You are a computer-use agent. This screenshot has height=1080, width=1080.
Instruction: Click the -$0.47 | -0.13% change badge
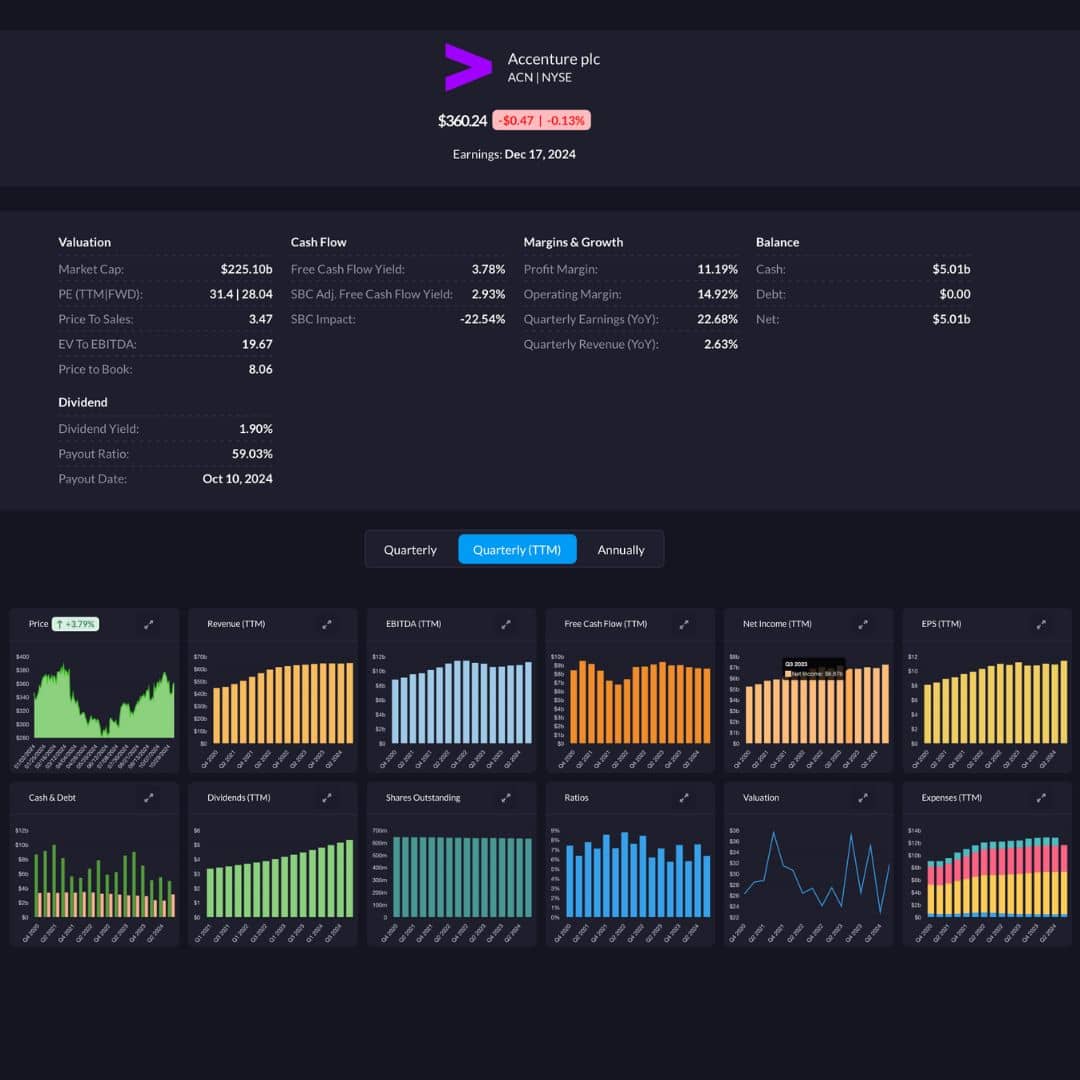541,121
